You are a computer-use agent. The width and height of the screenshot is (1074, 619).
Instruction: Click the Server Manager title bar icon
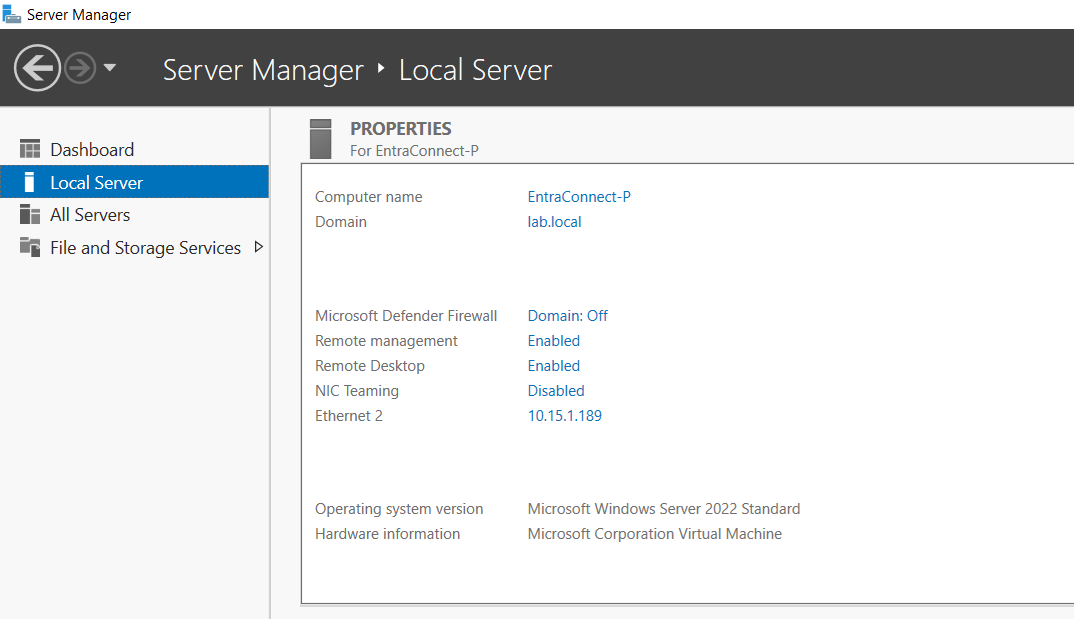[x=12, y=14]
